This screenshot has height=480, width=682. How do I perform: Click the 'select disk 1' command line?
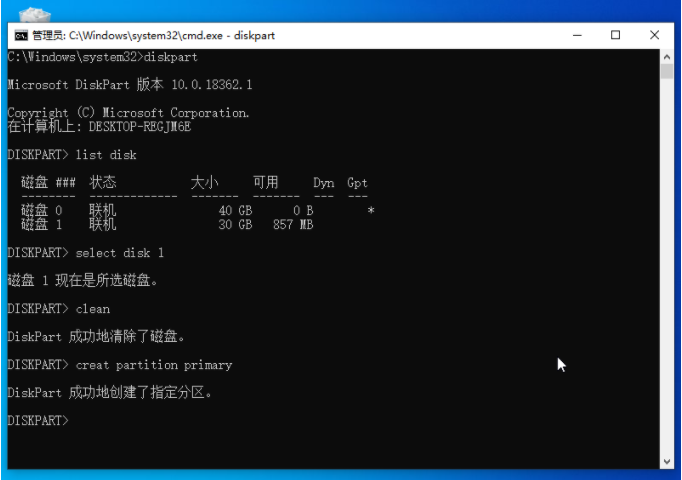(119, 253)
